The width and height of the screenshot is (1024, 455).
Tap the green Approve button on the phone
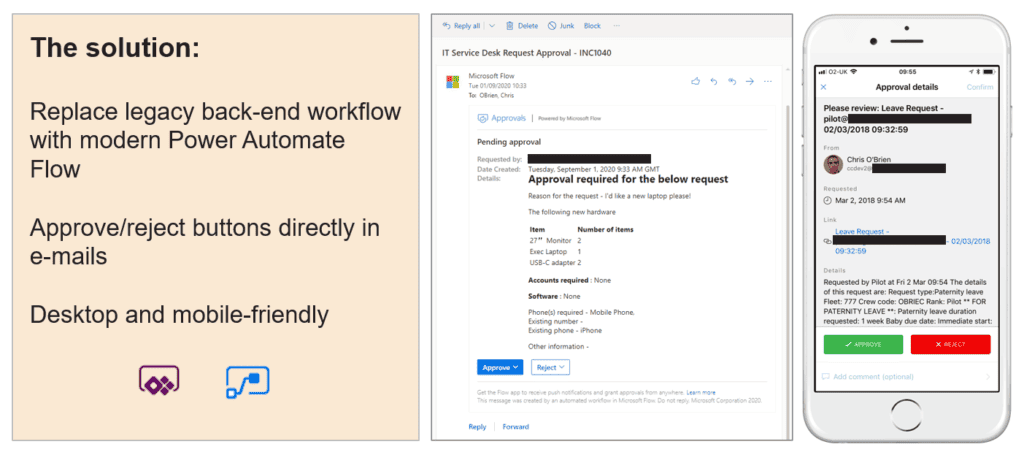click(x=863, y=344)
